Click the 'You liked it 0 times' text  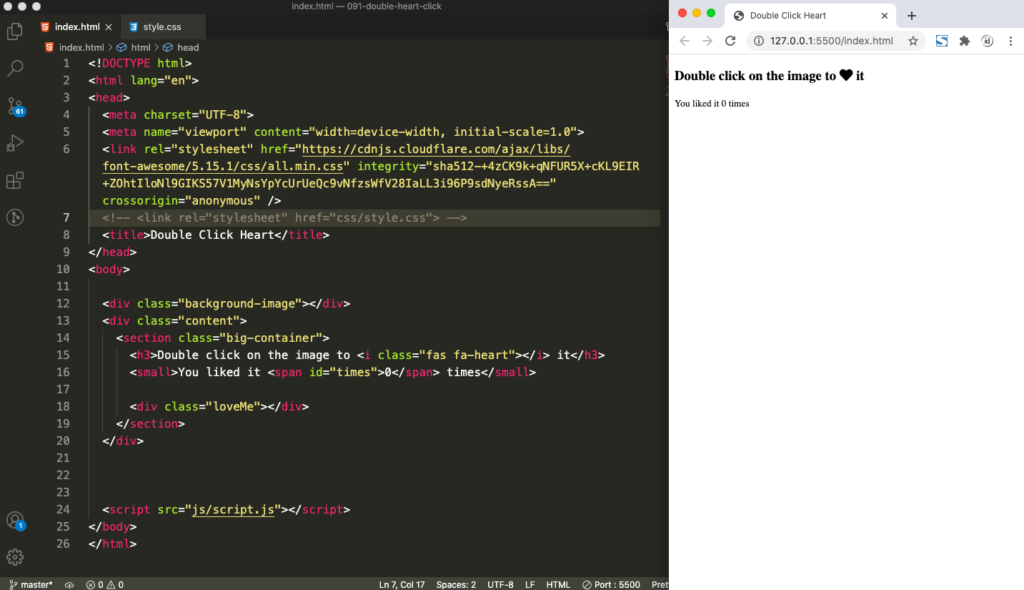[712, 103]
